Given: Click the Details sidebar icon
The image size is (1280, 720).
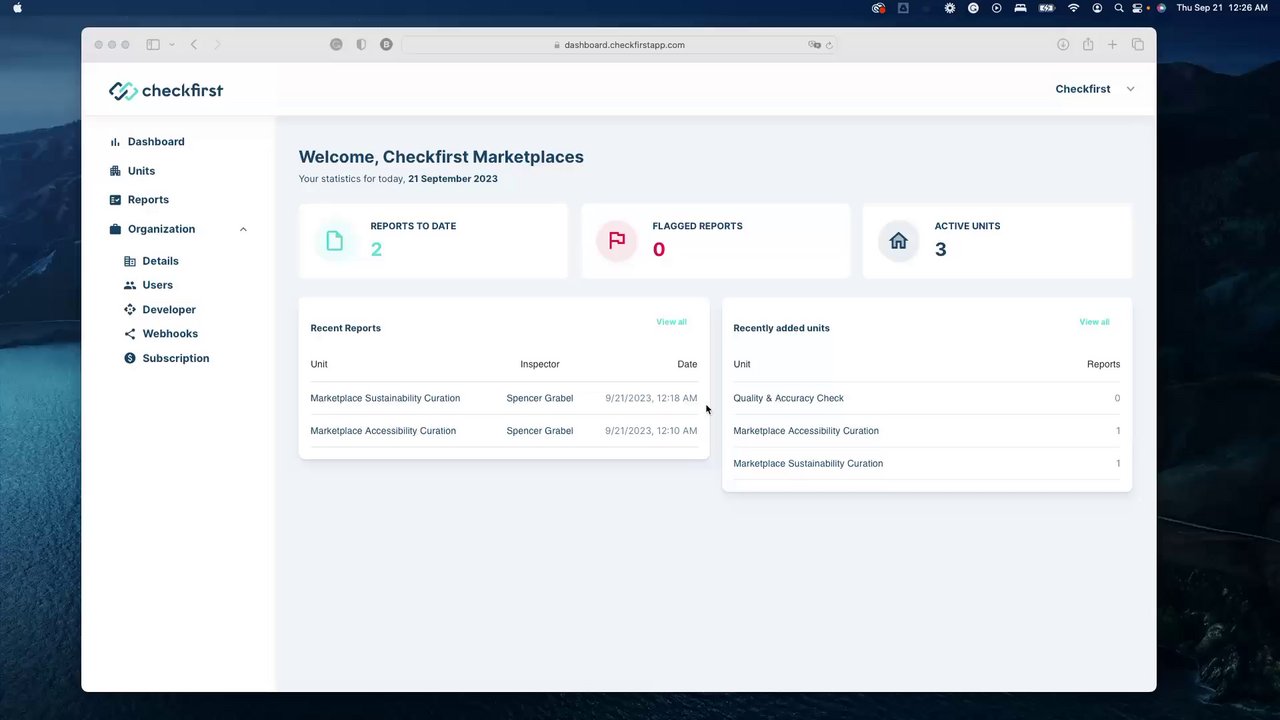Looking at the screenshot, I should coord(130,261).
